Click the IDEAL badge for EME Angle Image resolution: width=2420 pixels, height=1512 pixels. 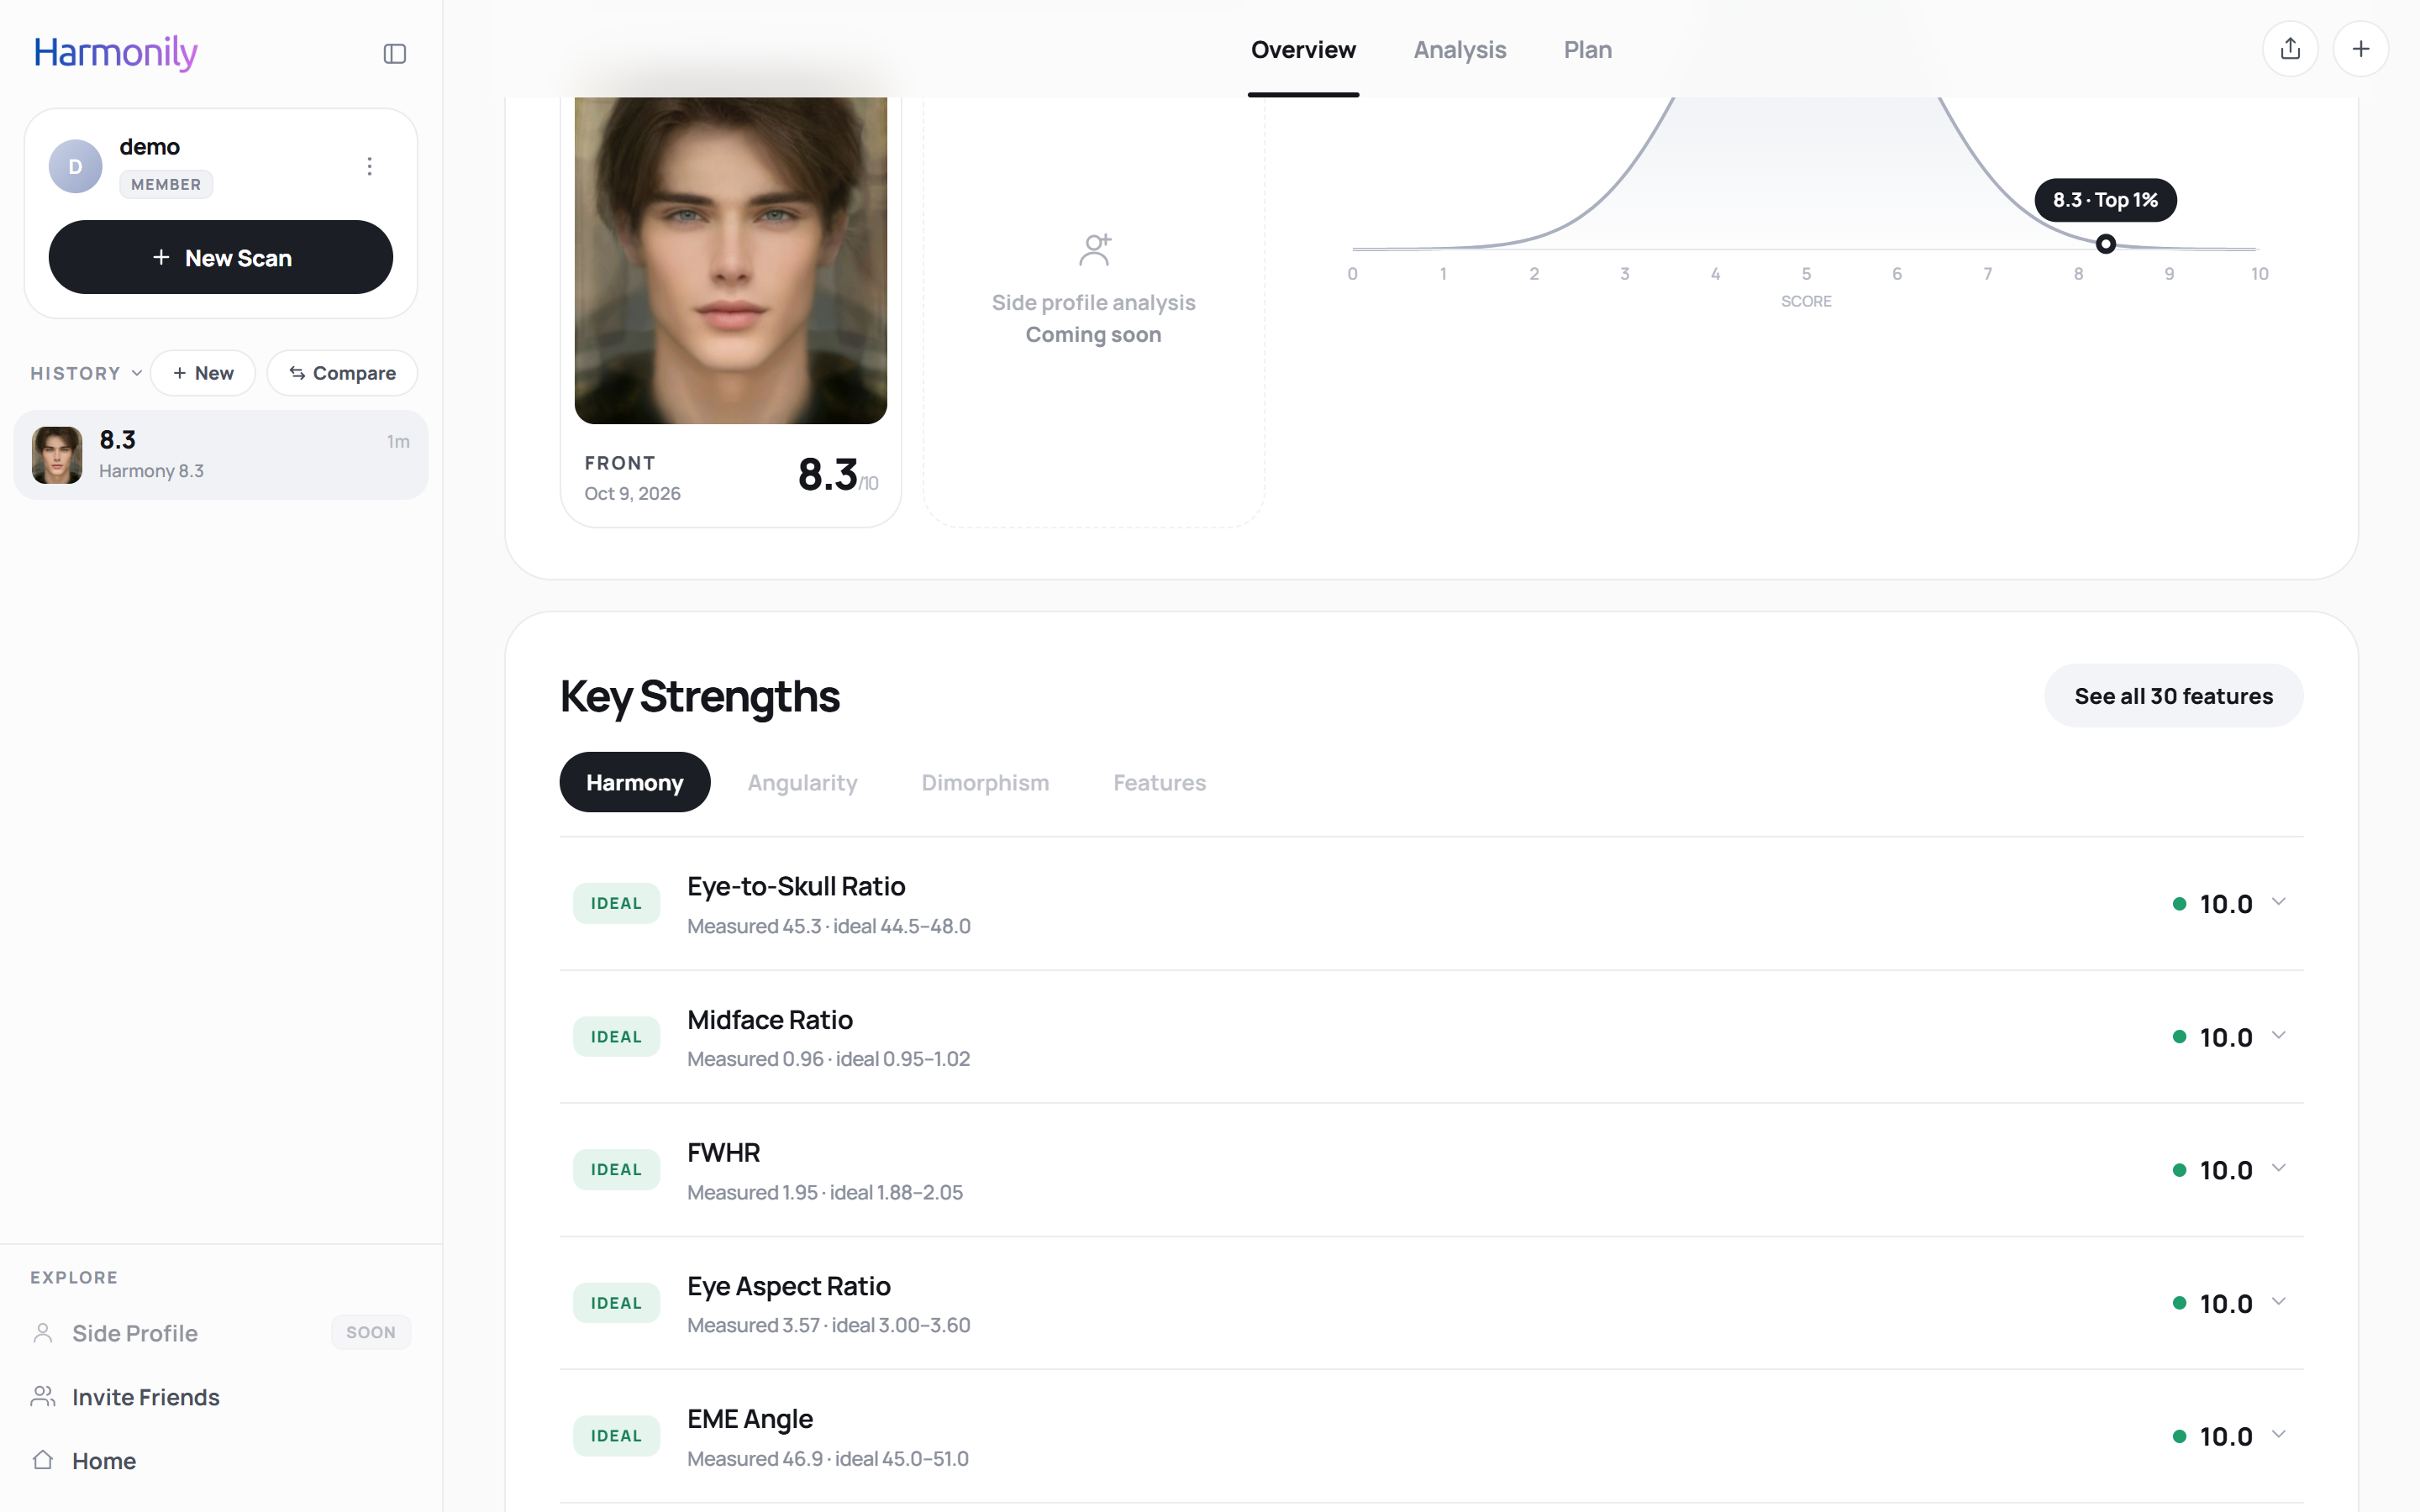click(x=616, y=1435)
